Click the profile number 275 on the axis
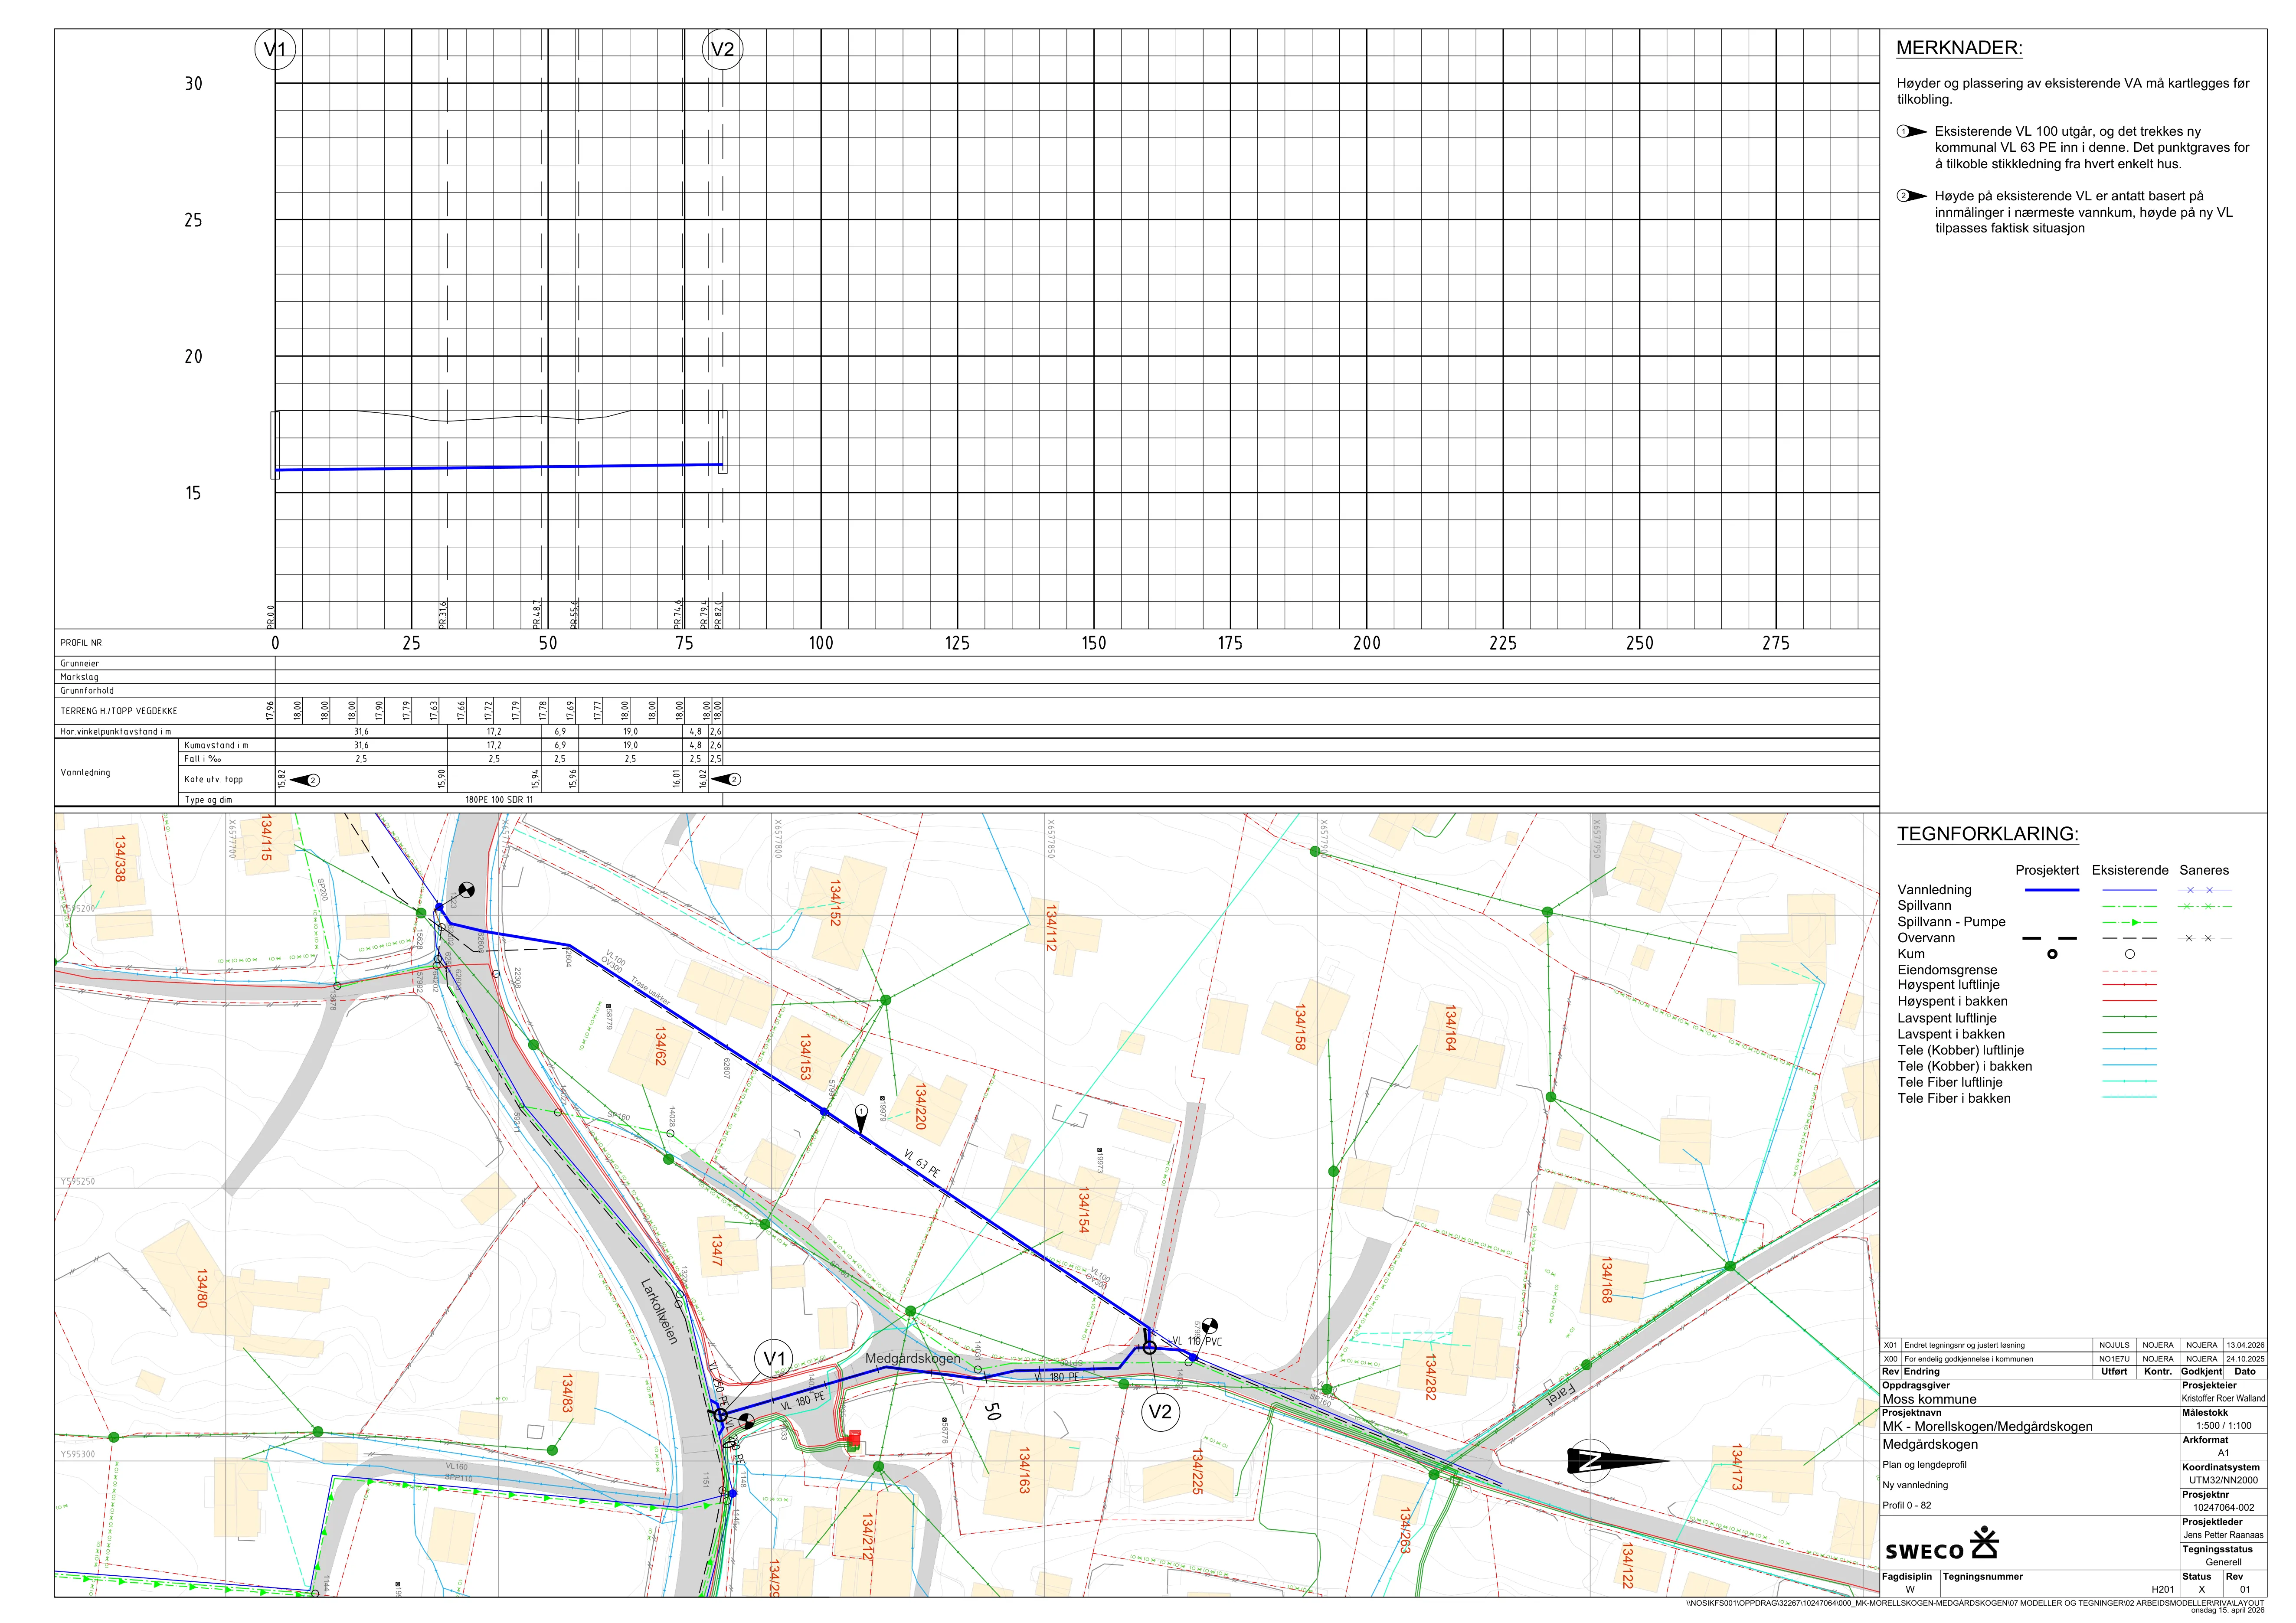The width and height of the screenshot is (2296, 1623). tap(1776, 643)
